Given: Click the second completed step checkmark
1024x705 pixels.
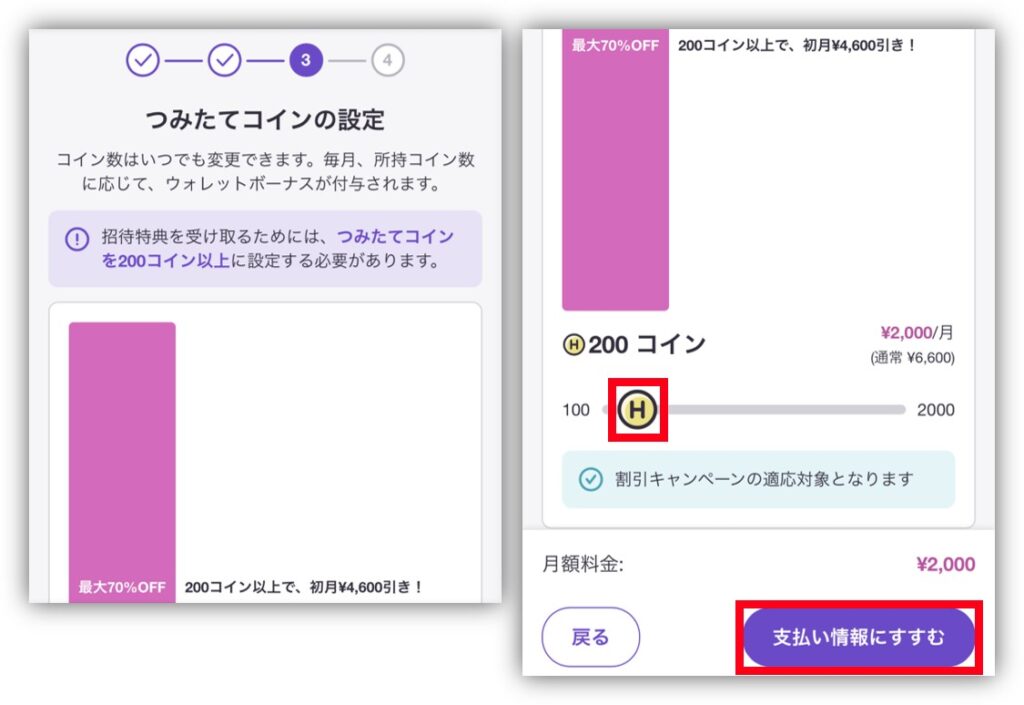Looking at the screenshot, I should click(225, 61).
